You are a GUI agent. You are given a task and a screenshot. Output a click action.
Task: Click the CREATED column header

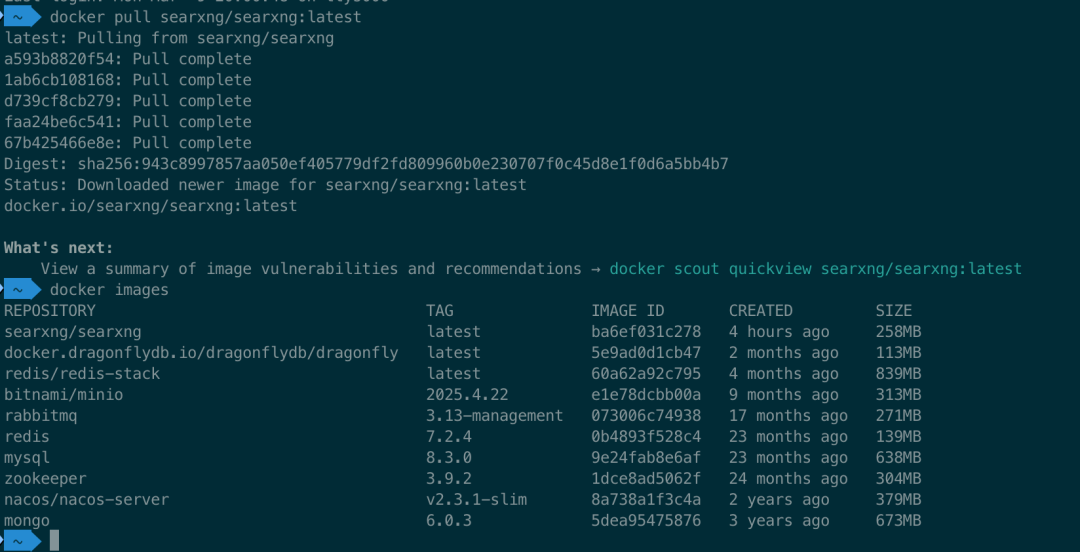tap(760, 311)
